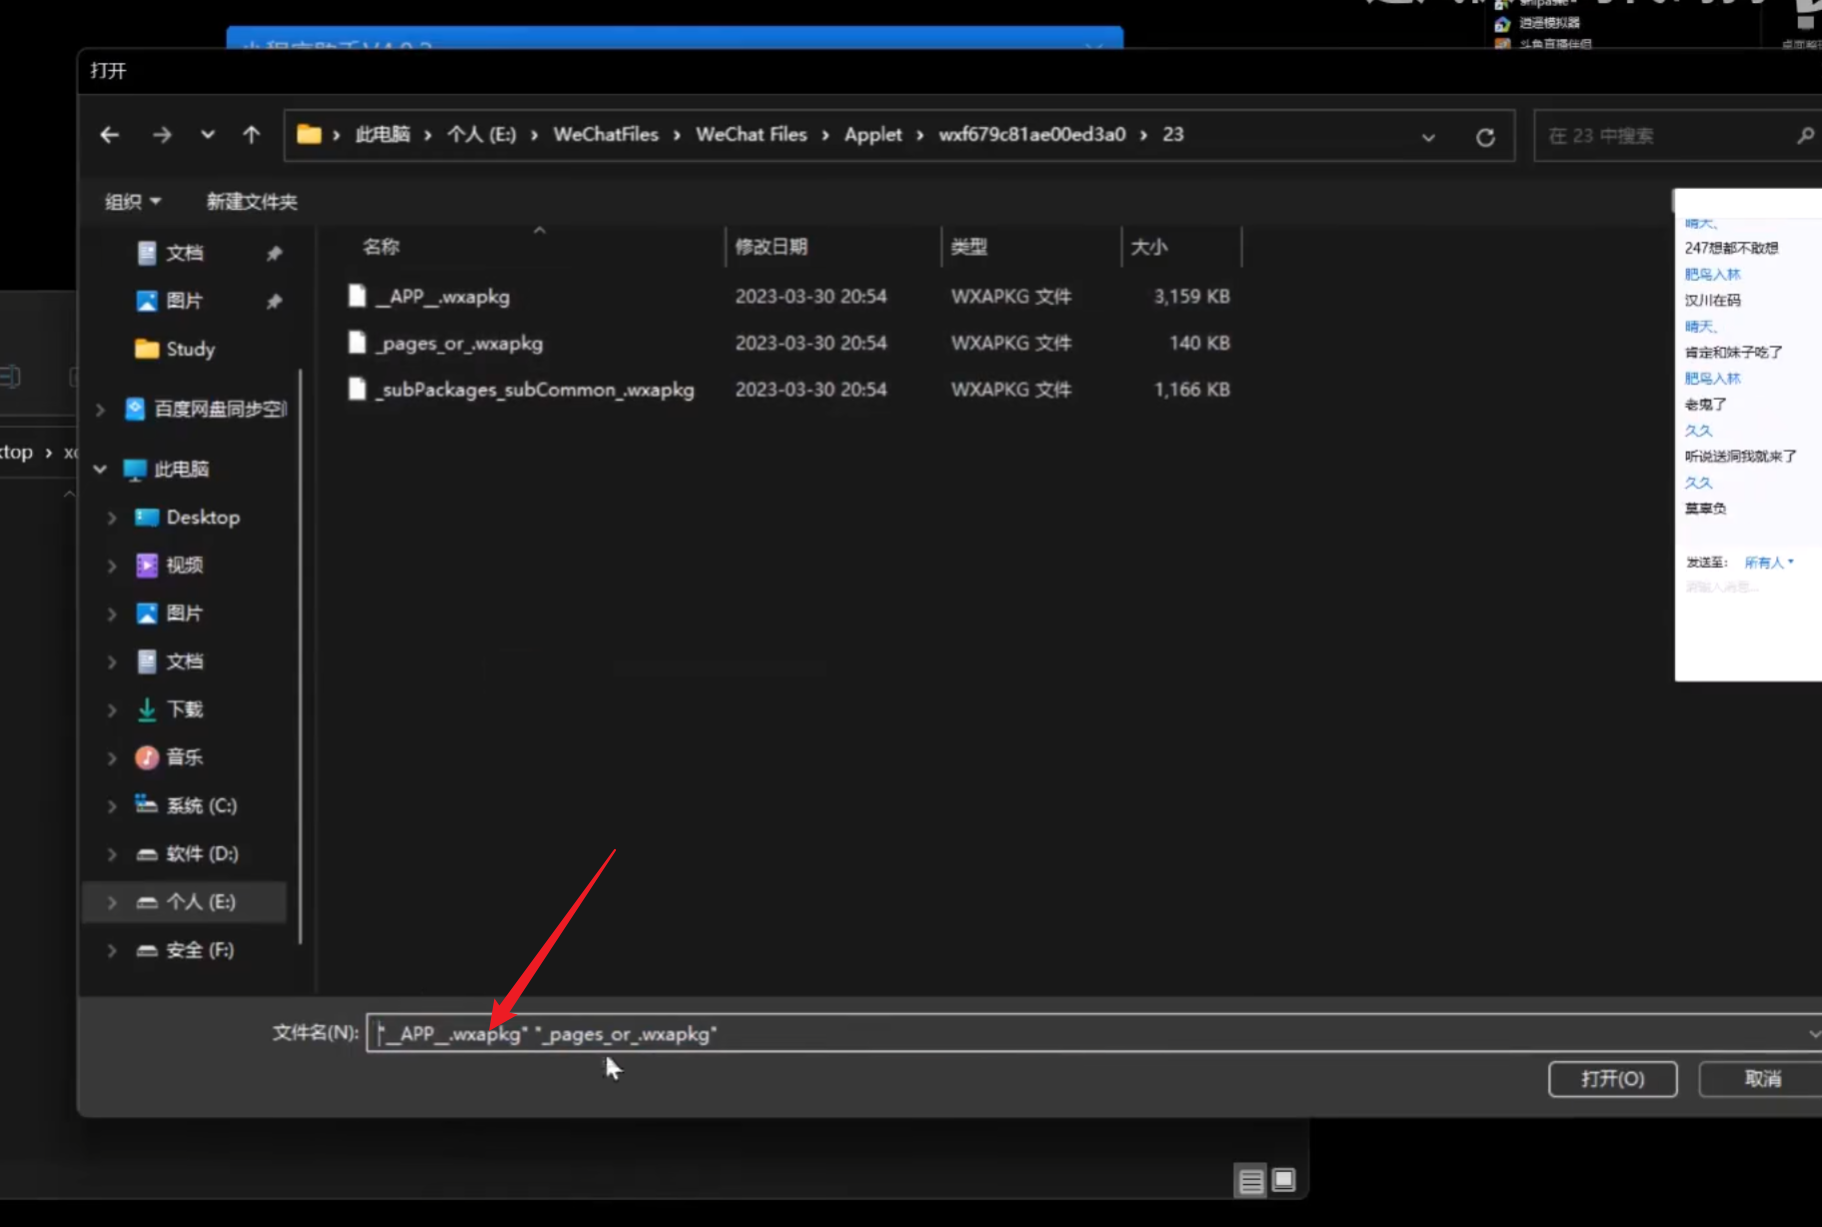This screenshot has width=1822, height=1227.
Task: Click 打开(O) to open selected files
Action: (x=1612, y=1079)
